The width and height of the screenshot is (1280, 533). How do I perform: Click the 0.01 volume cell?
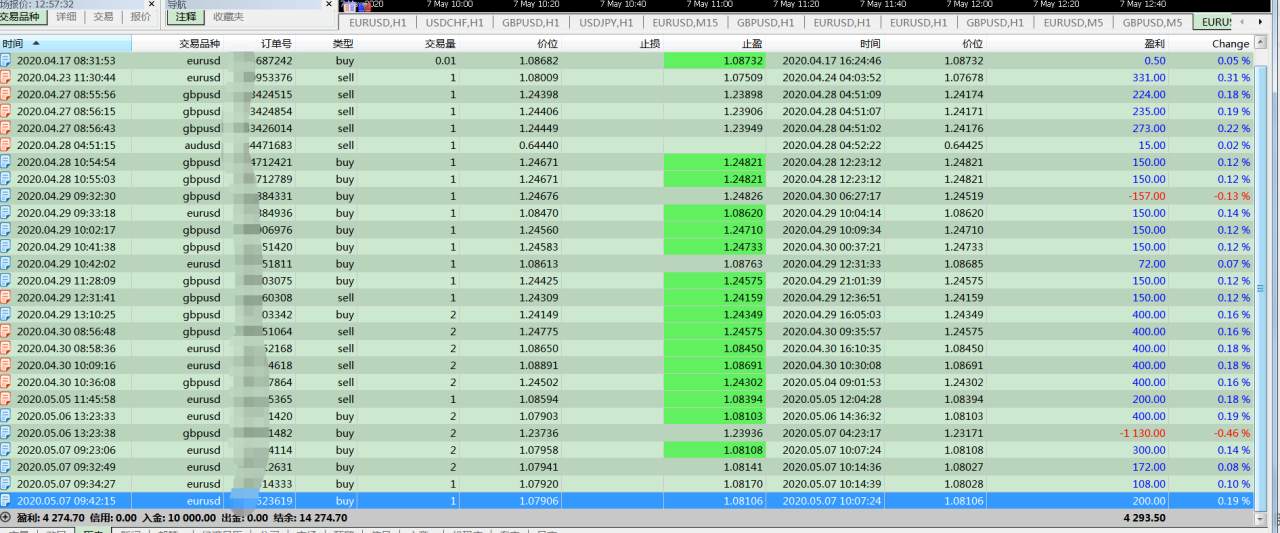(445, 61)
